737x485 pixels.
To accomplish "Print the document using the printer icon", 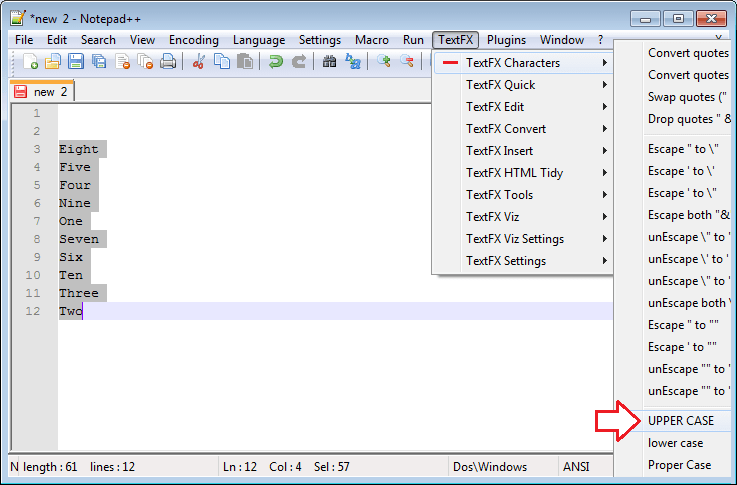I will click(x=168, y=62).
